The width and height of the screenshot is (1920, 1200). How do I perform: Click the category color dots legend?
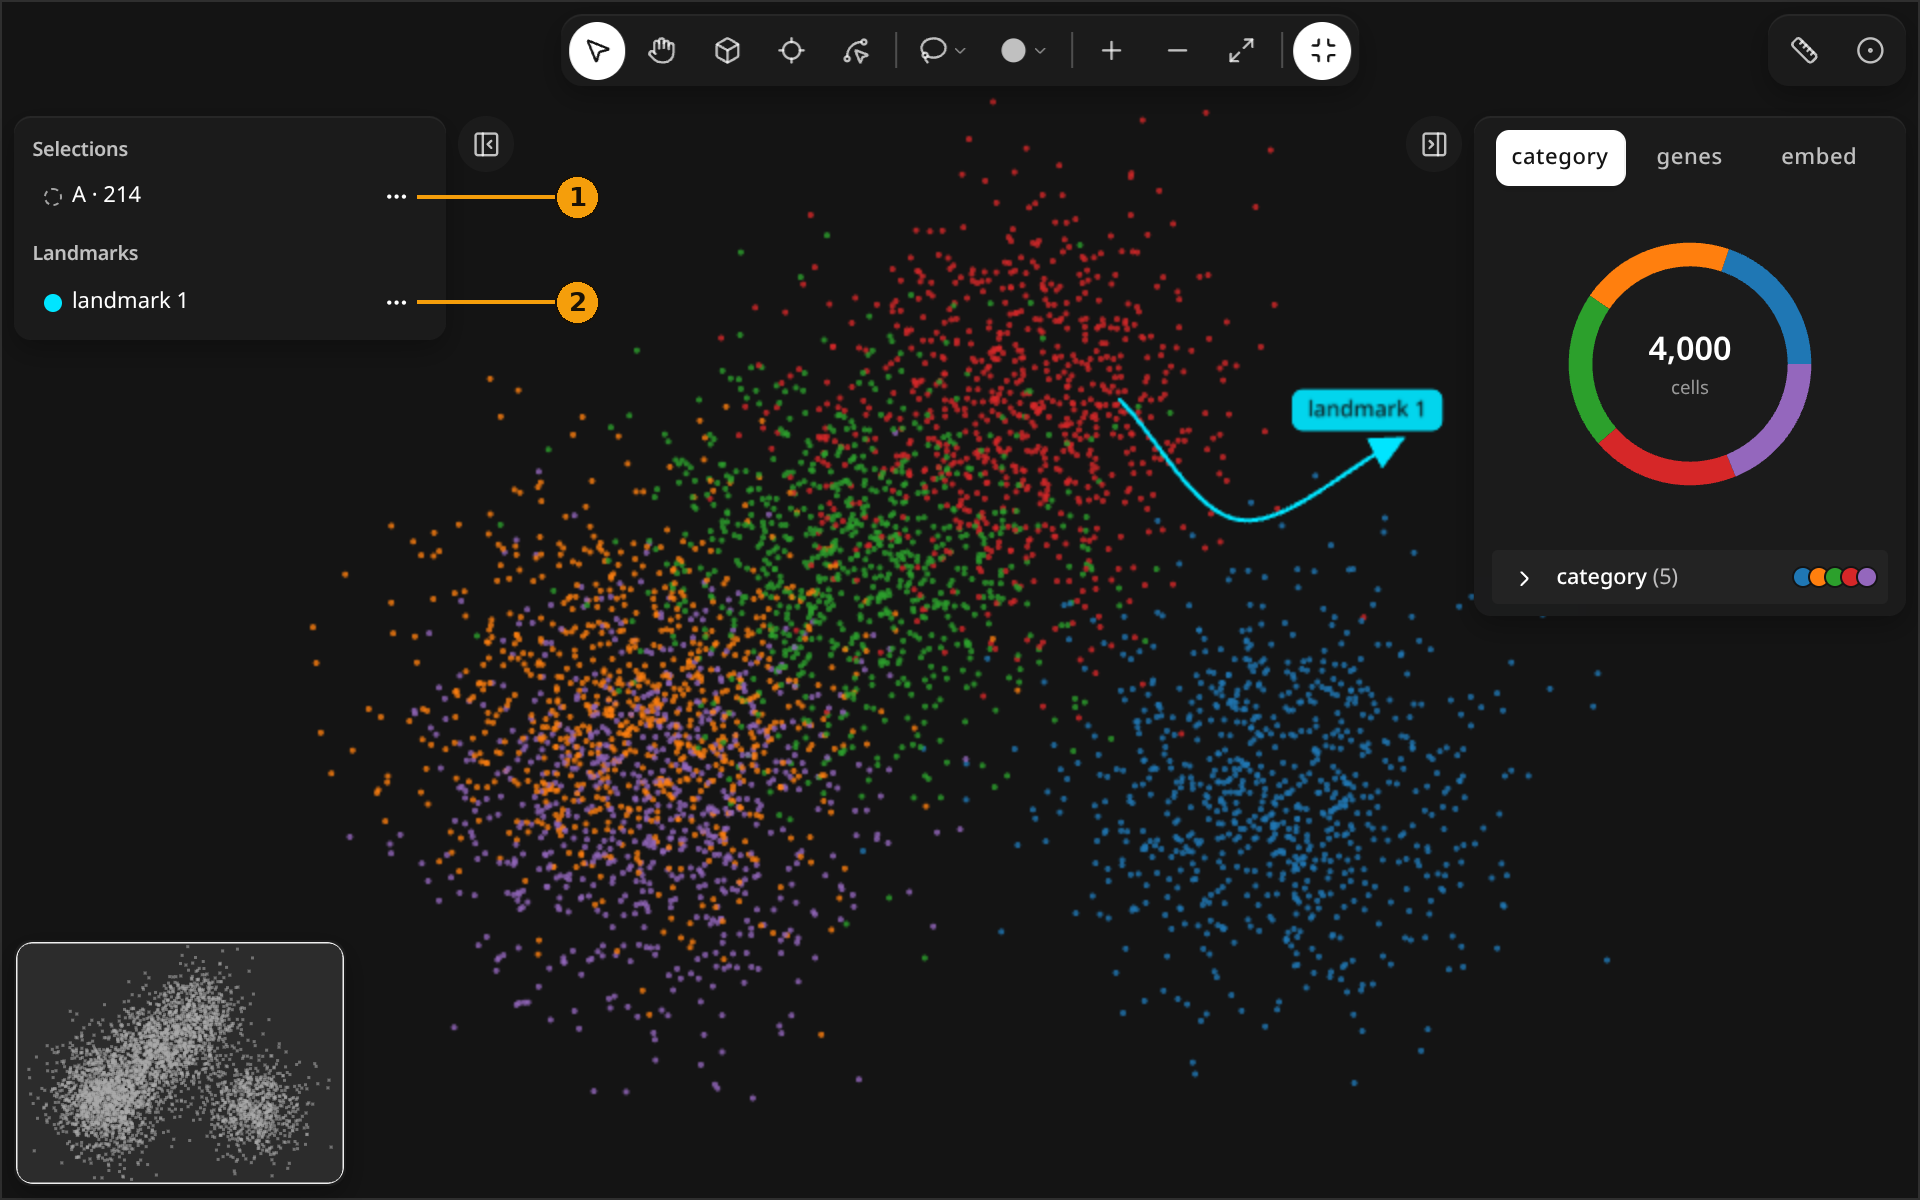pyautogui.click(x=1835, y=577)
